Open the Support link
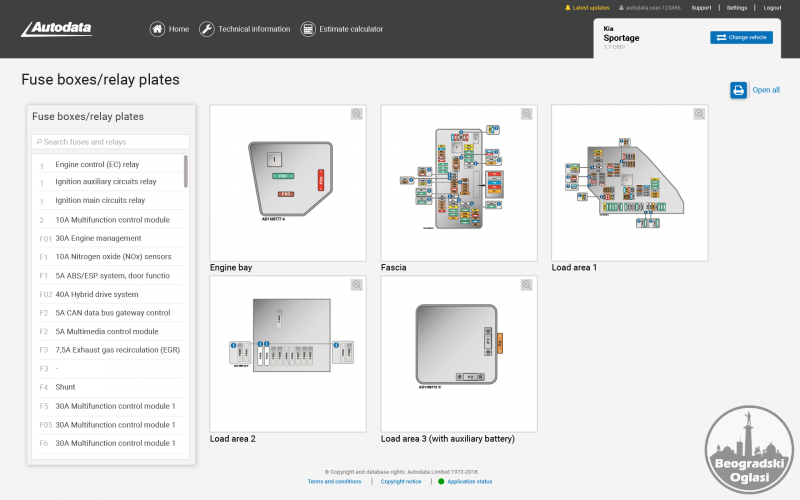Viewport: 800px width, 500px height. [701, 8]
